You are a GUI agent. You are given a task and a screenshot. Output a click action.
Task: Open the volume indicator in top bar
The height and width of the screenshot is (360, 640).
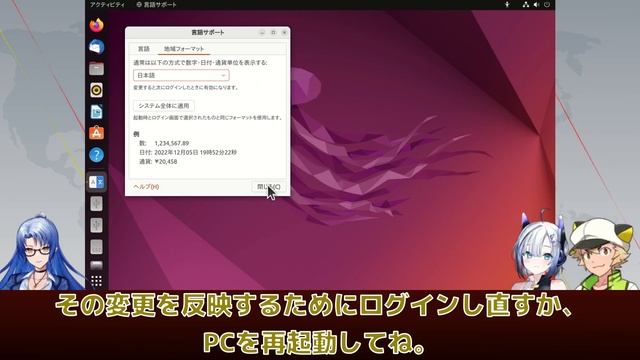[536, 4]
